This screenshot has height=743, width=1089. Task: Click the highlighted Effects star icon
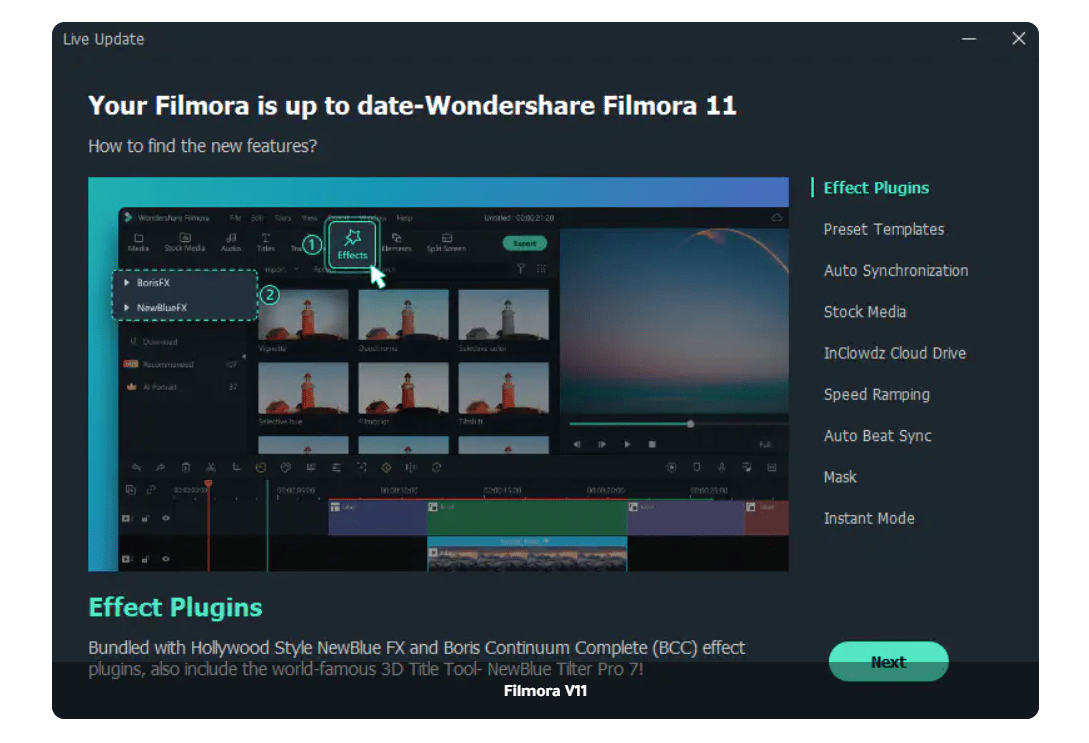tap(352, 238)
